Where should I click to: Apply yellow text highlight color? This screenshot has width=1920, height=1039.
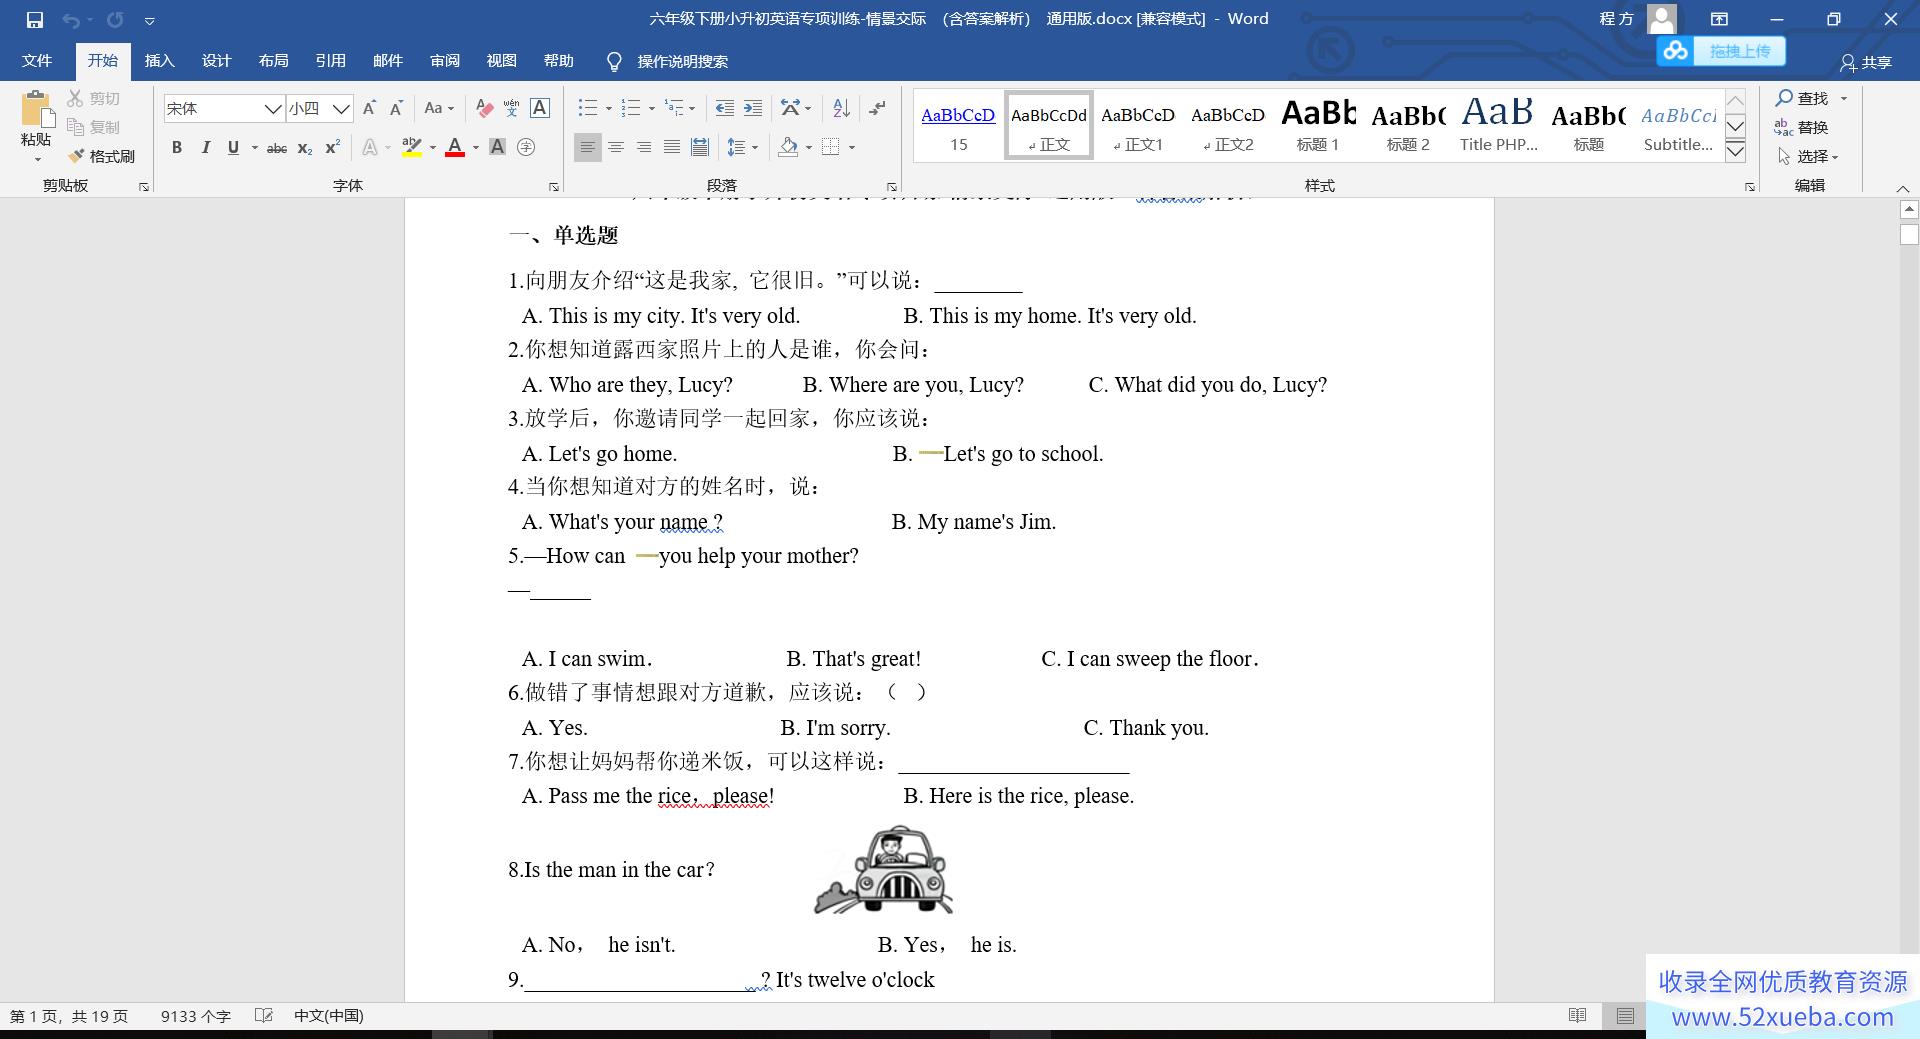point(411,148)
